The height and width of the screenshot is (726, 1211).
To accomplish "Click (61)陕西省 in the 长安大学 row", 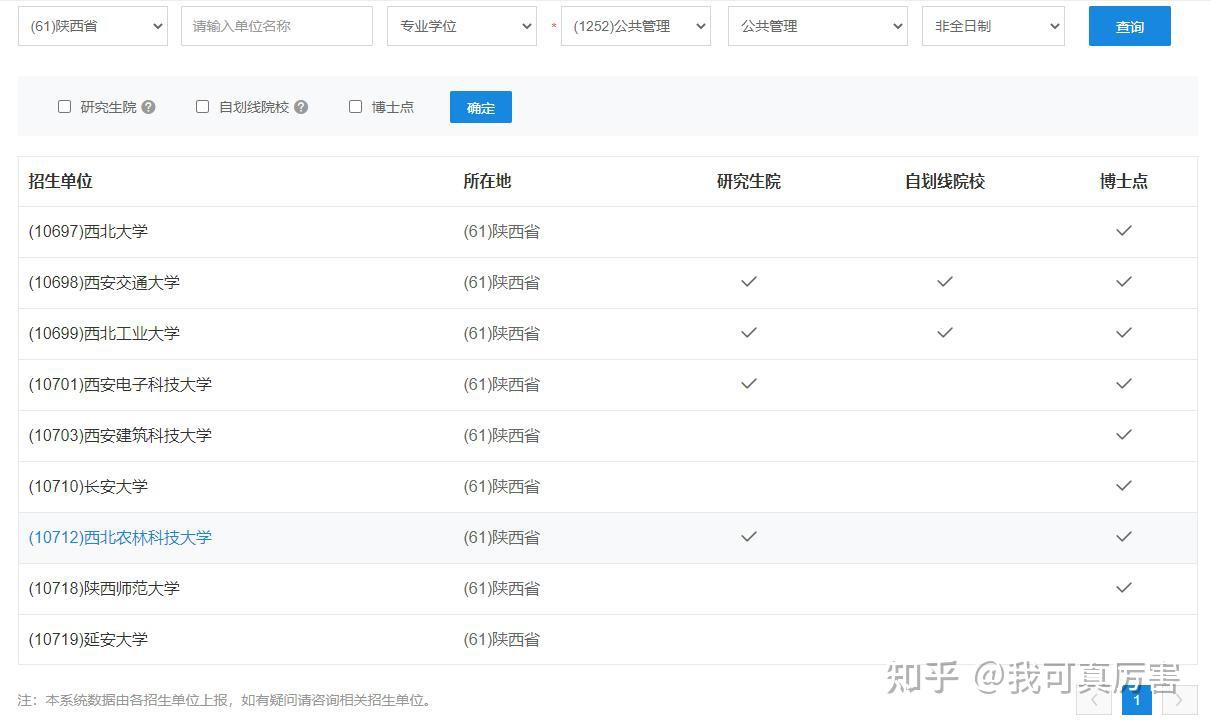I will point(501,486).
